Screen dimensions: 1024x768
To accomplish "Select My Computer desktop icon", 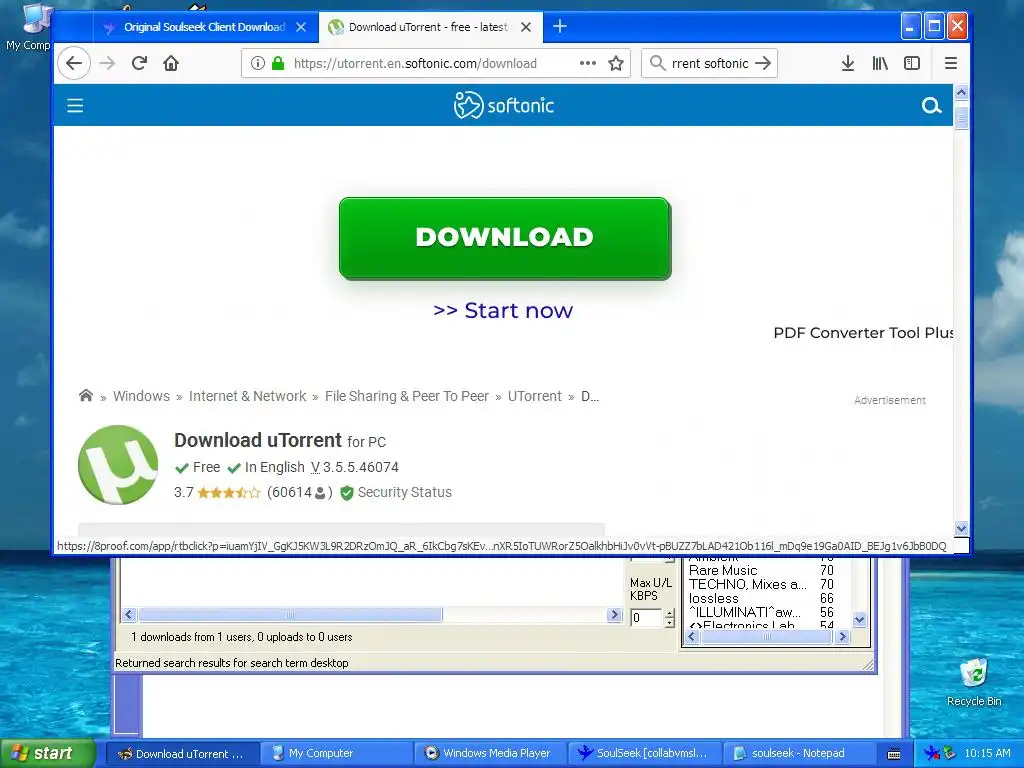I will pos(29,27).
